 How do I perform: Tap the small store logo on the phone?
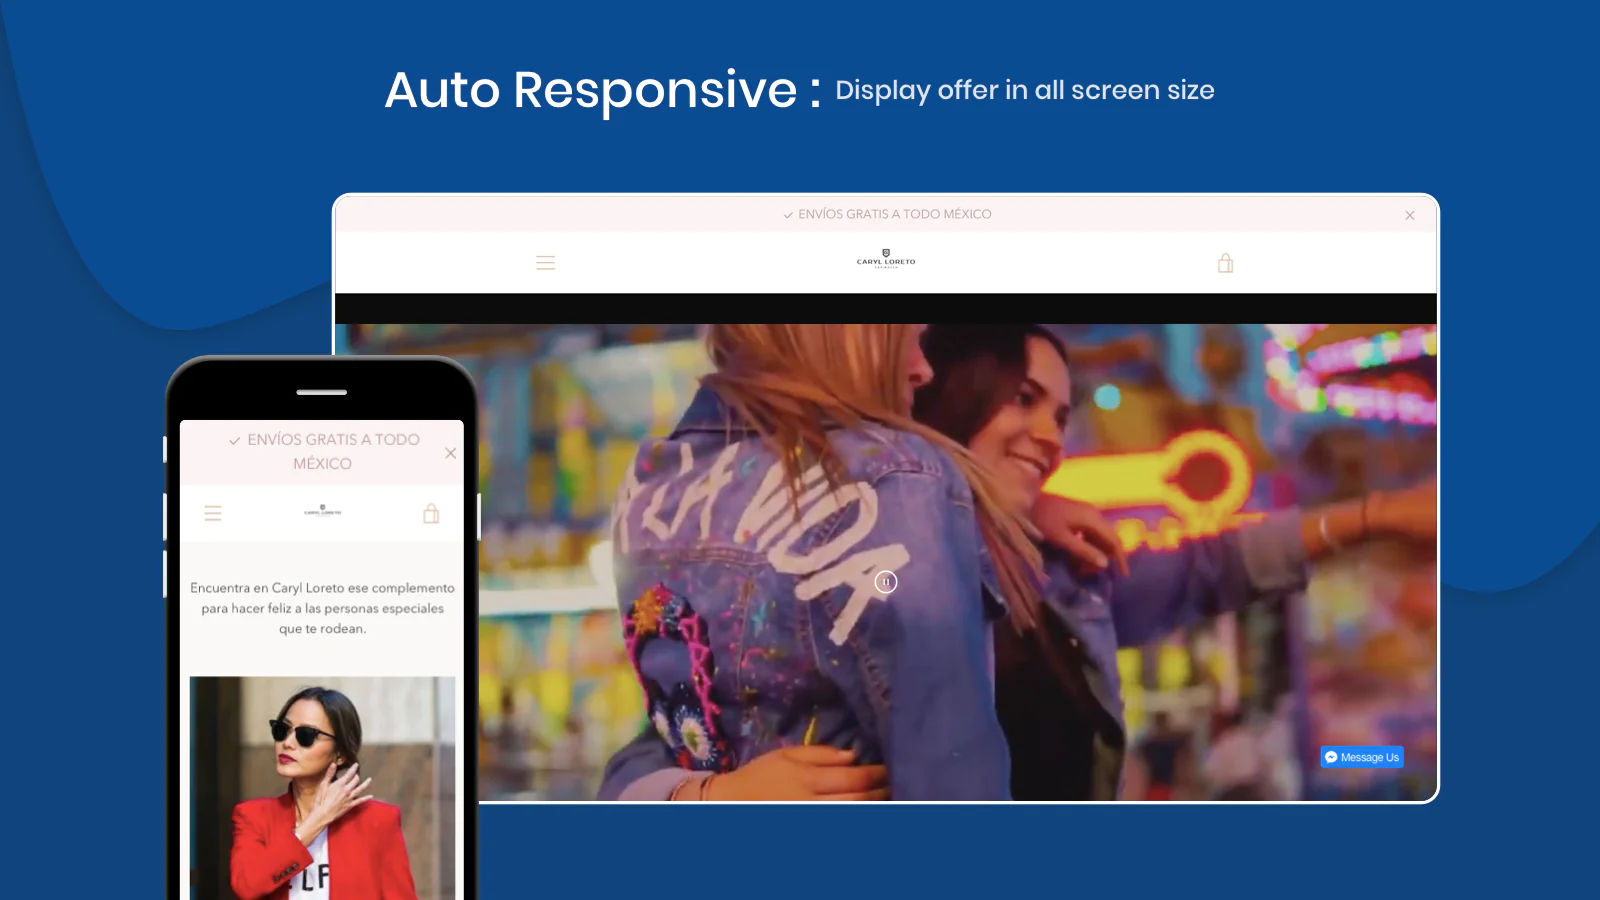pyautogui.click(x=322, y=511)
